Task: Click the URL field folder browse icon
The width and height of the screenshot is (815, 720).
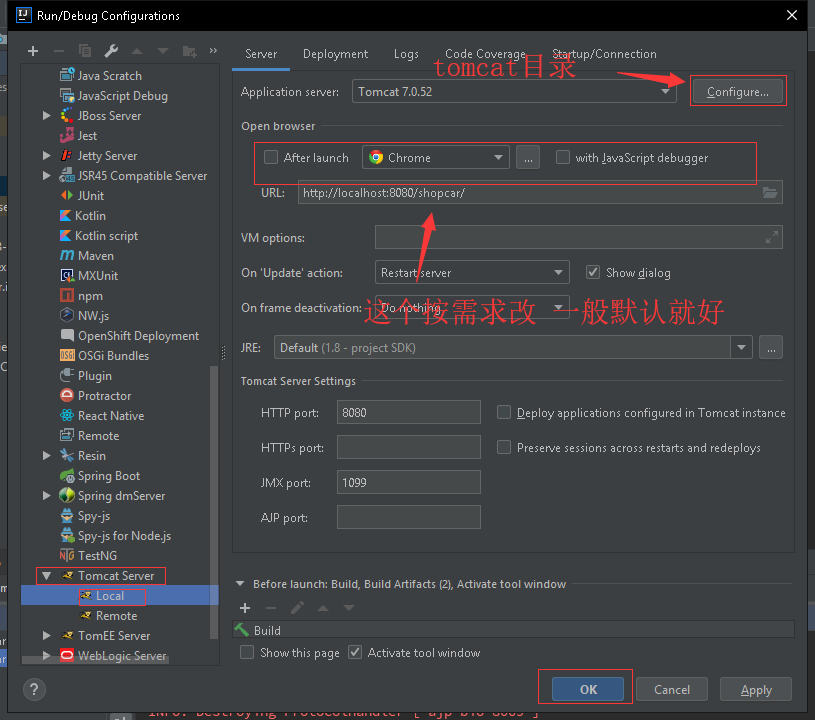Action: point(770,193)
